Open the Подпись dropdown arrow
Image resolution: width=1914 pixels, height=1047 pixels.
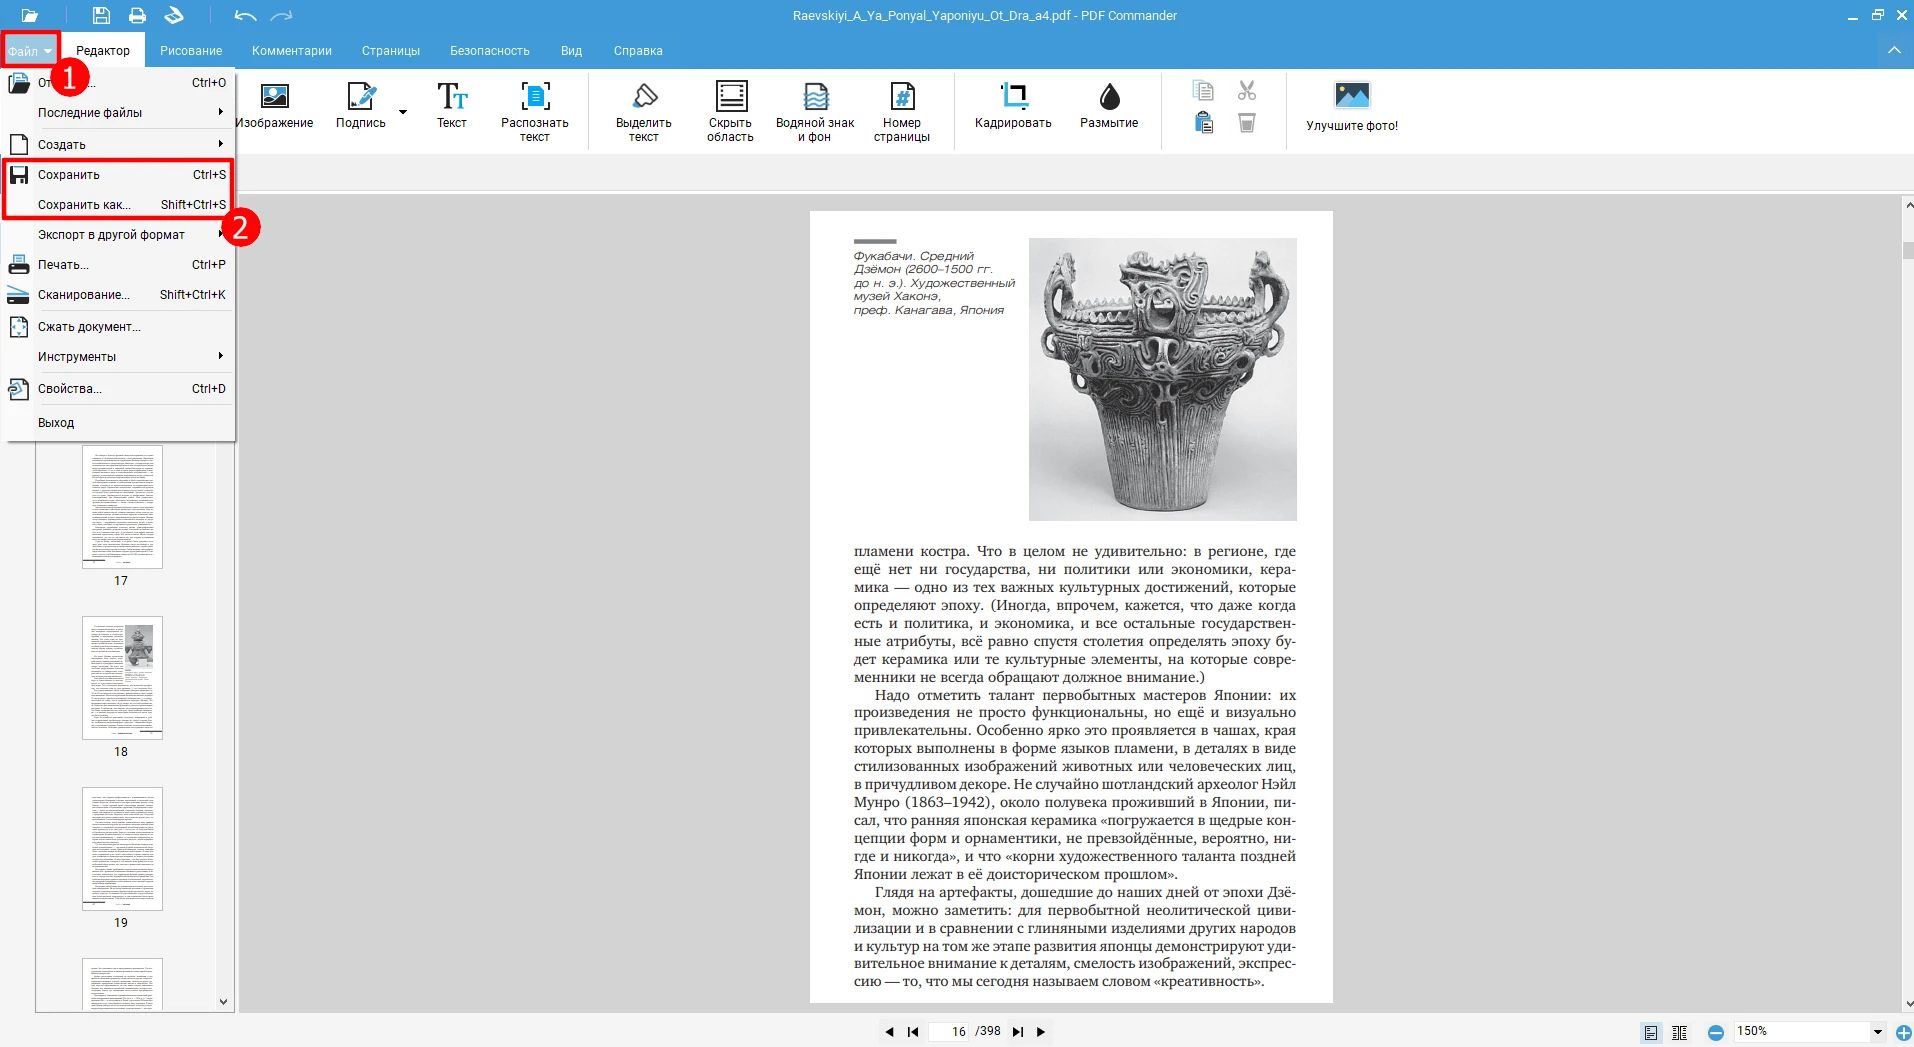403,112
